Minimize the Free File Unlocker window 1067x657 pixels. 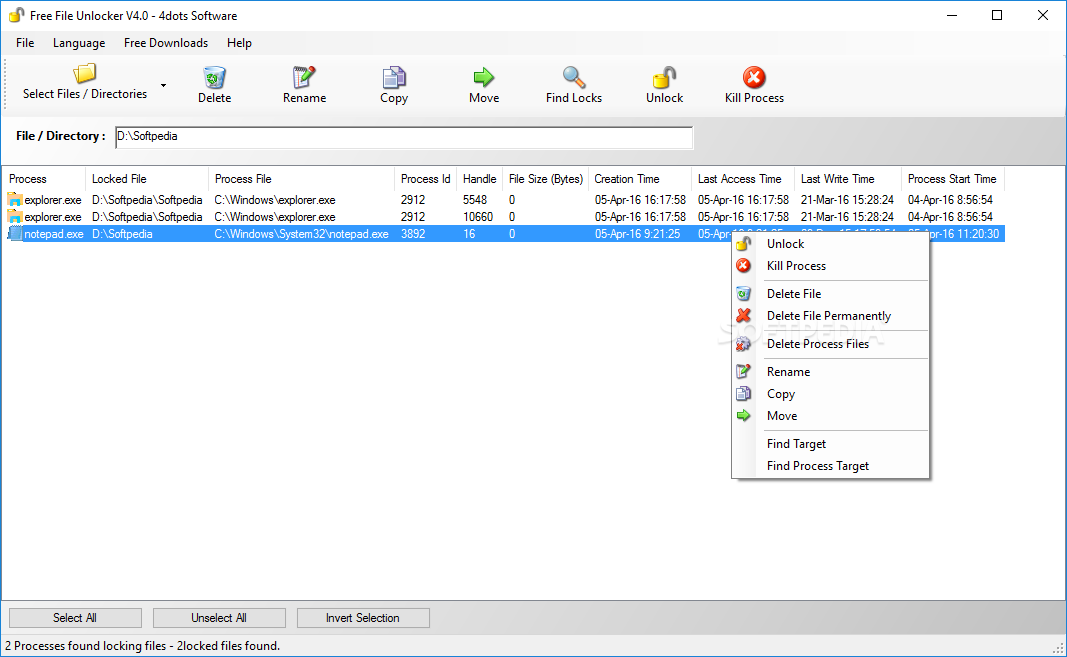pos(952,15)
